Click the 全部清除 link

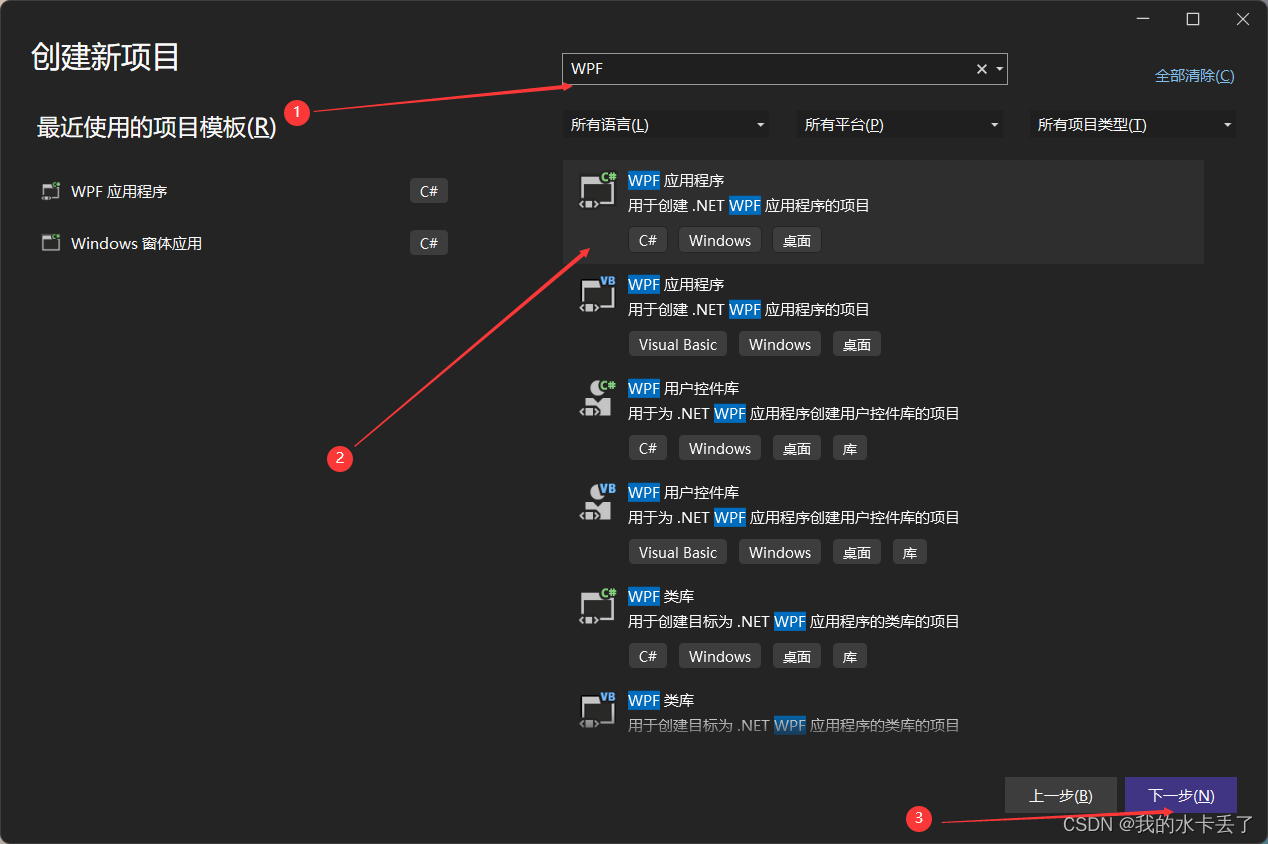(x=1194, y=76)
